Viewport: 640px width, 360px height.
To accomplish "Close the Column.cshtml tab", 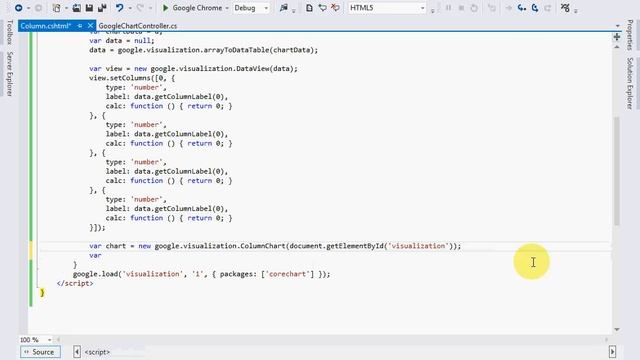I will coord(90,26).
